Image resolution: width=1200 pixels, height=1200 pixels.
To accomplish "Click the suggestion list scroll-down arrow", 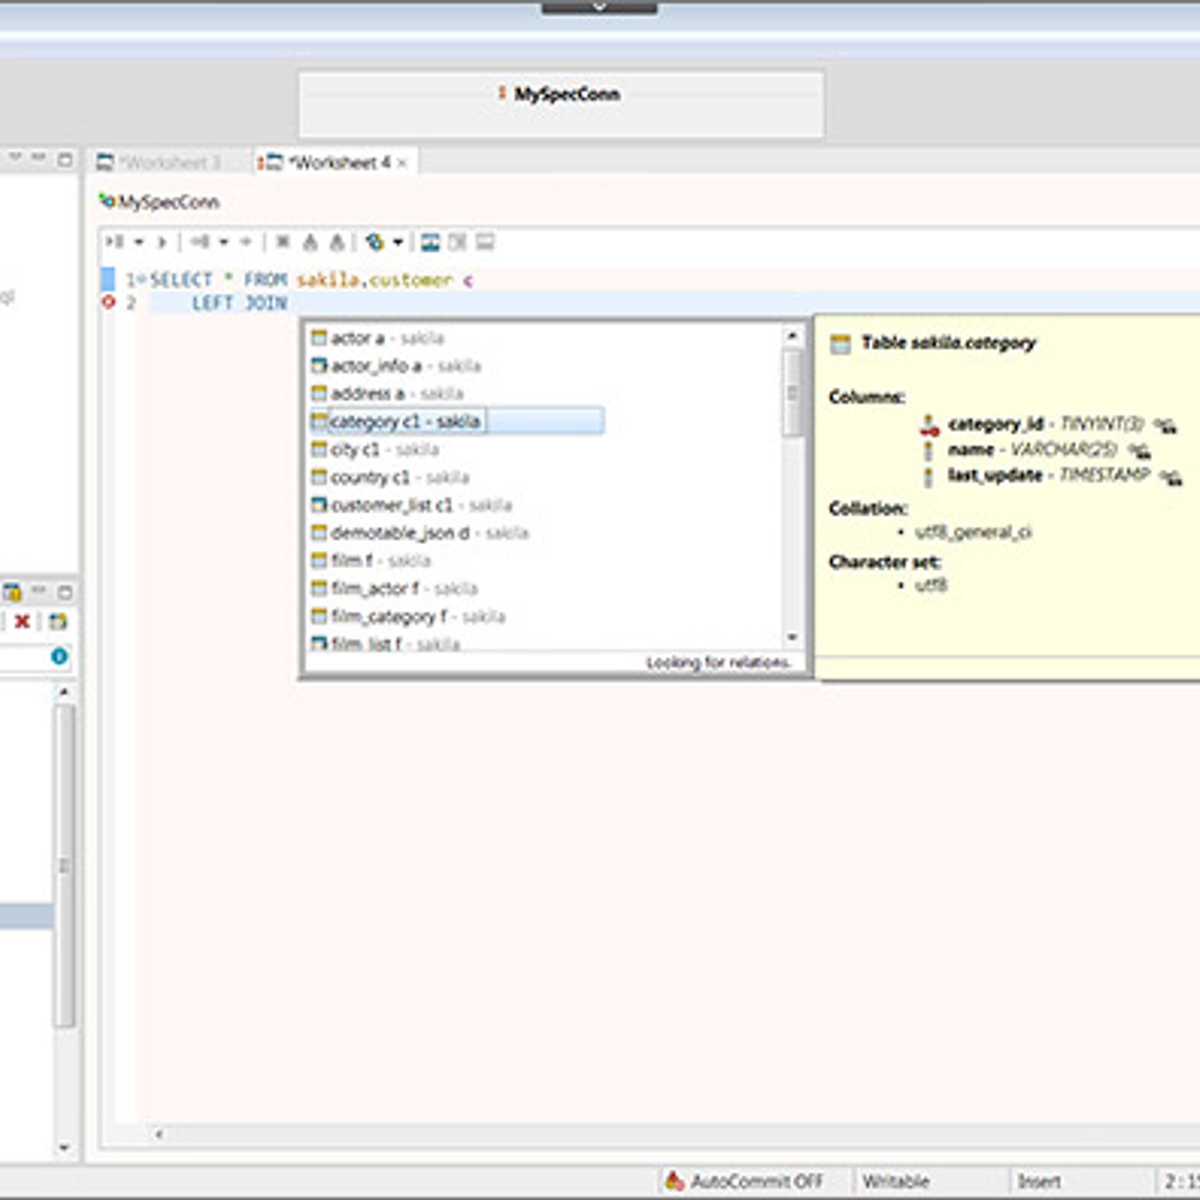I will coord(792,637).
